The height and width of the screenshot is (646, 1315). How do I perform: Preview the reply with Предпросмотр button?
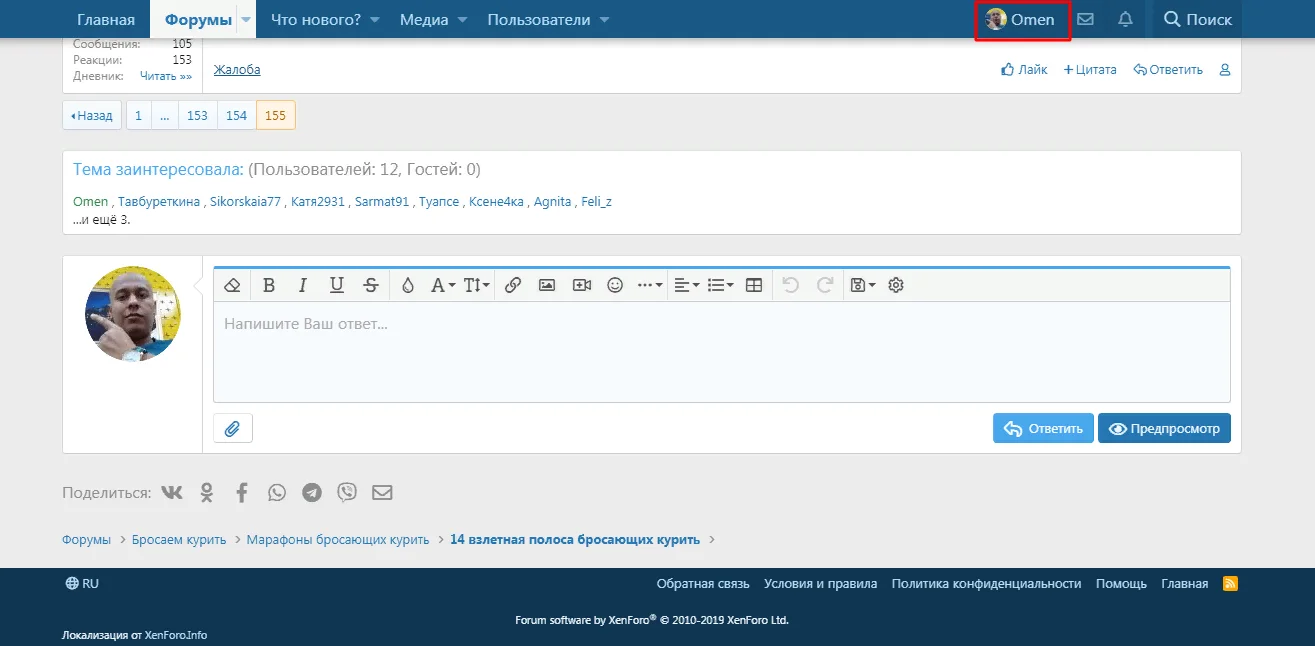[x=1165, y=428]
